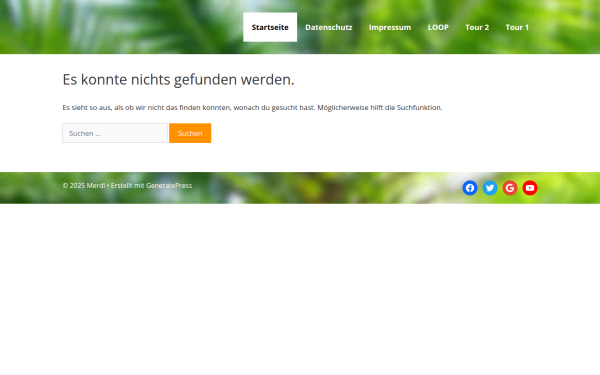Open the Google social icon
The image size is (600, 375).
tap(510, 188)
